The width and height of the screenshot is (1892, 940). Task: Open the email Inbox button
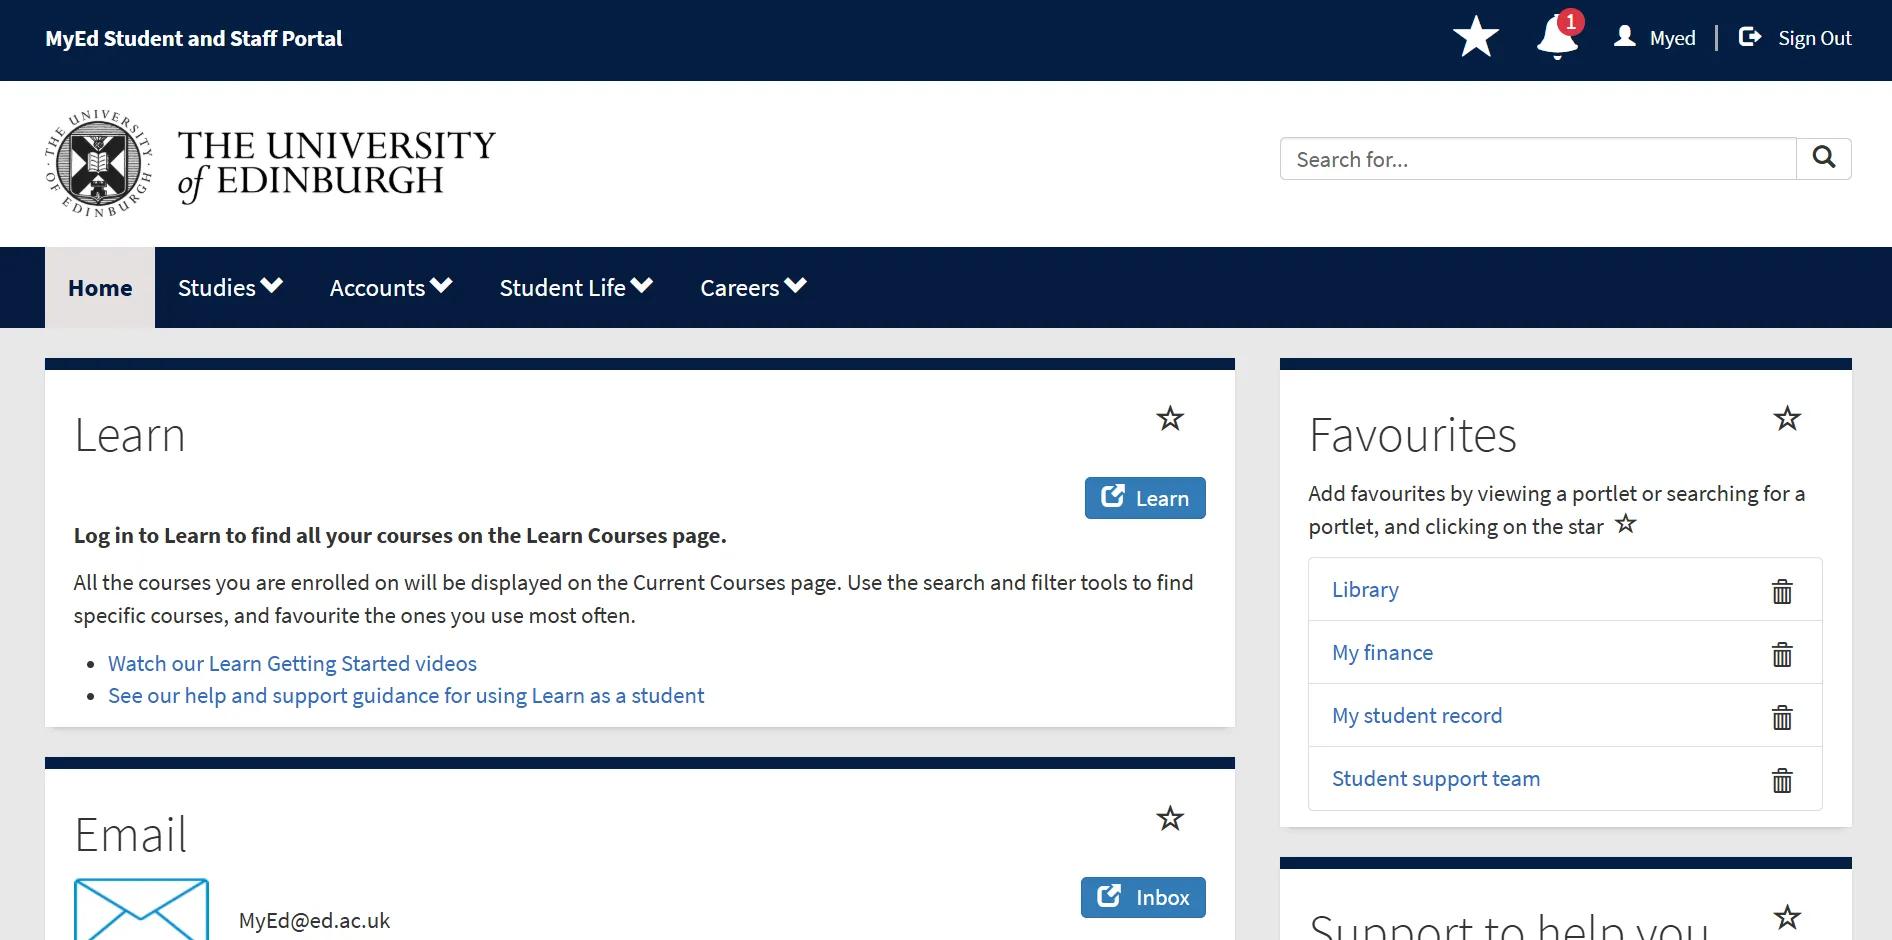point(1143,897)
